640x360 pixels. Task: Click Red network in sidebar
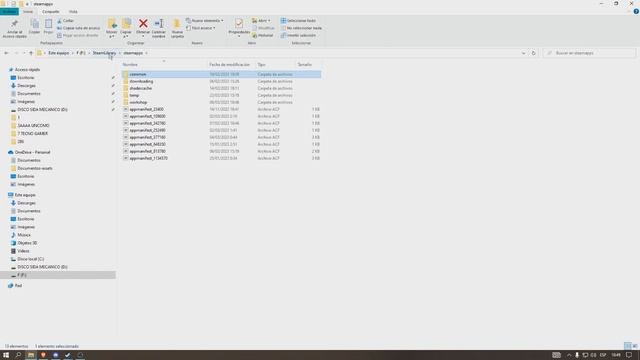pos(18,286)
